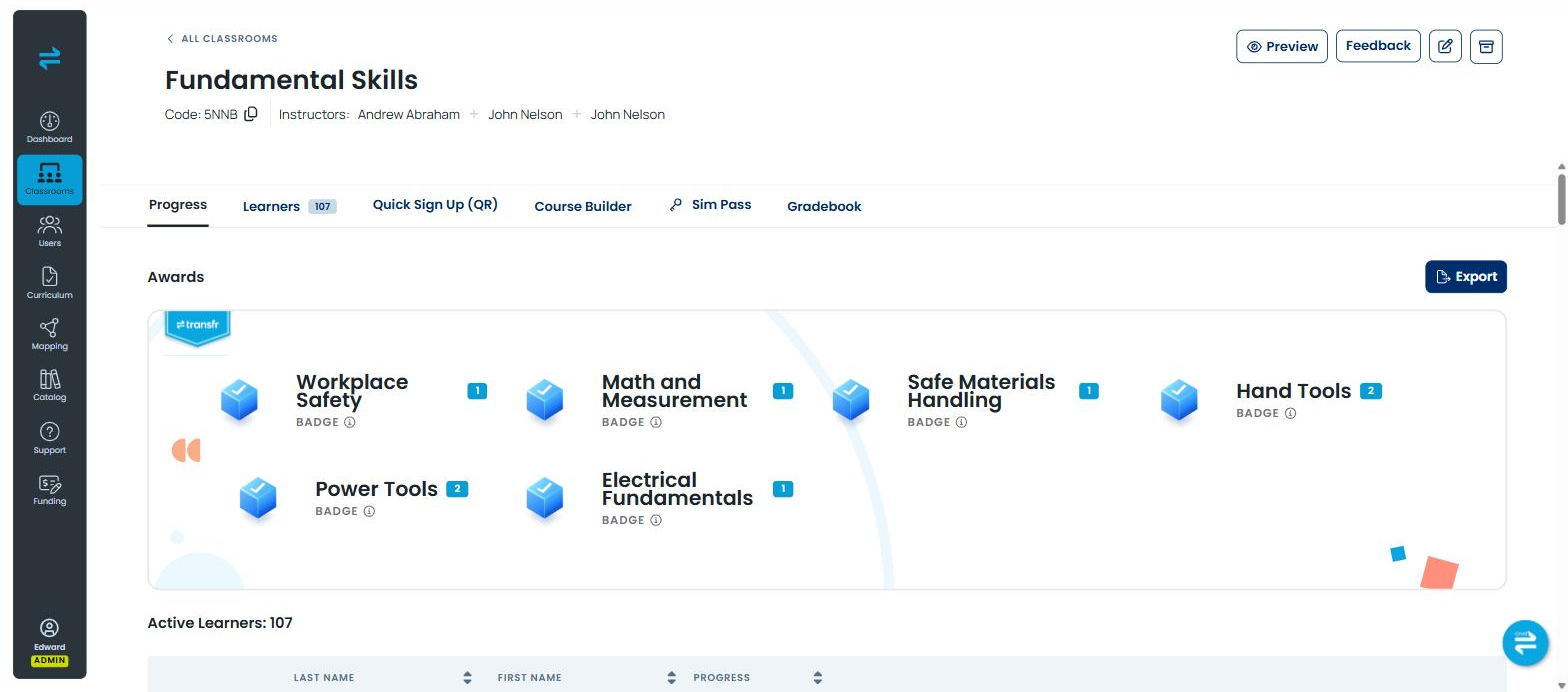This screenshot has width=1568, height=692.
Task: Open the Dashboard sidebar item
Action: pos(49,127)
